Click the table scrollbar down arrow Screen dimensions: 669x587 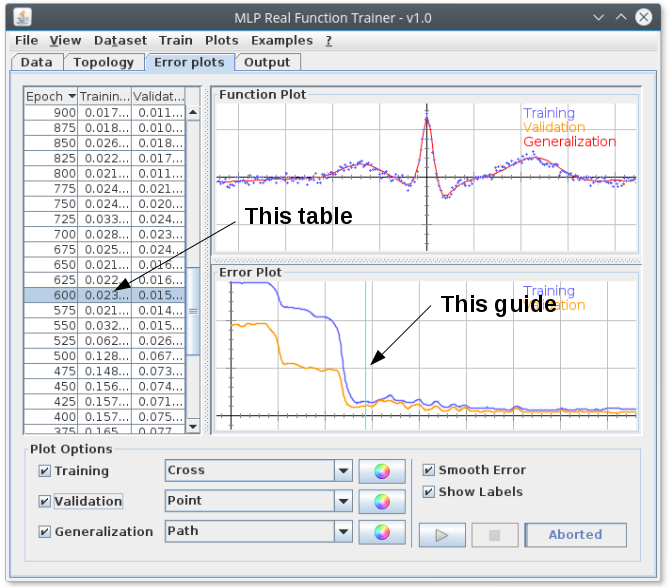tap(193, 426)
